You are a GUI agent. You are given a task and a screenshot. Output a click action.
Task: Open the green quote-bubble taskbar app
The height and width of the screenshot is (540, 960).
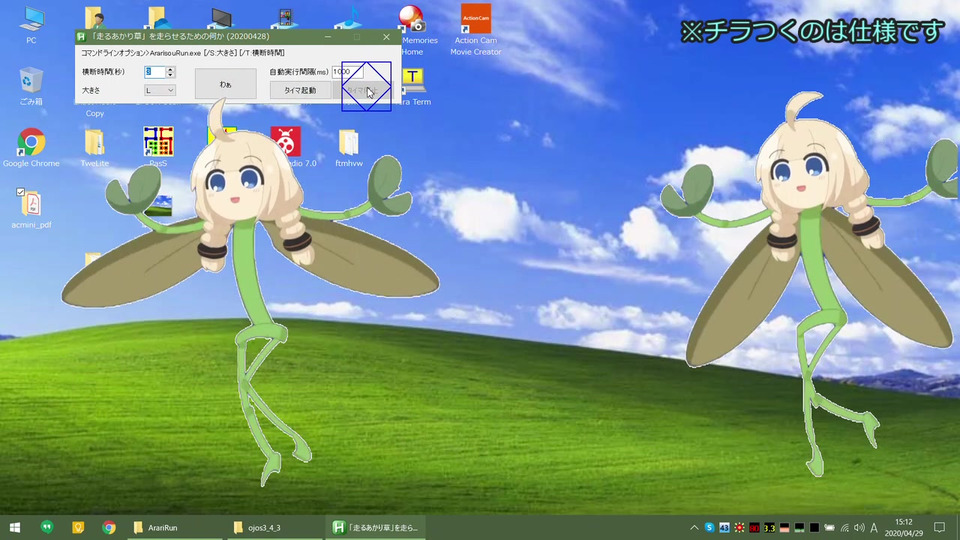point(47,527)
